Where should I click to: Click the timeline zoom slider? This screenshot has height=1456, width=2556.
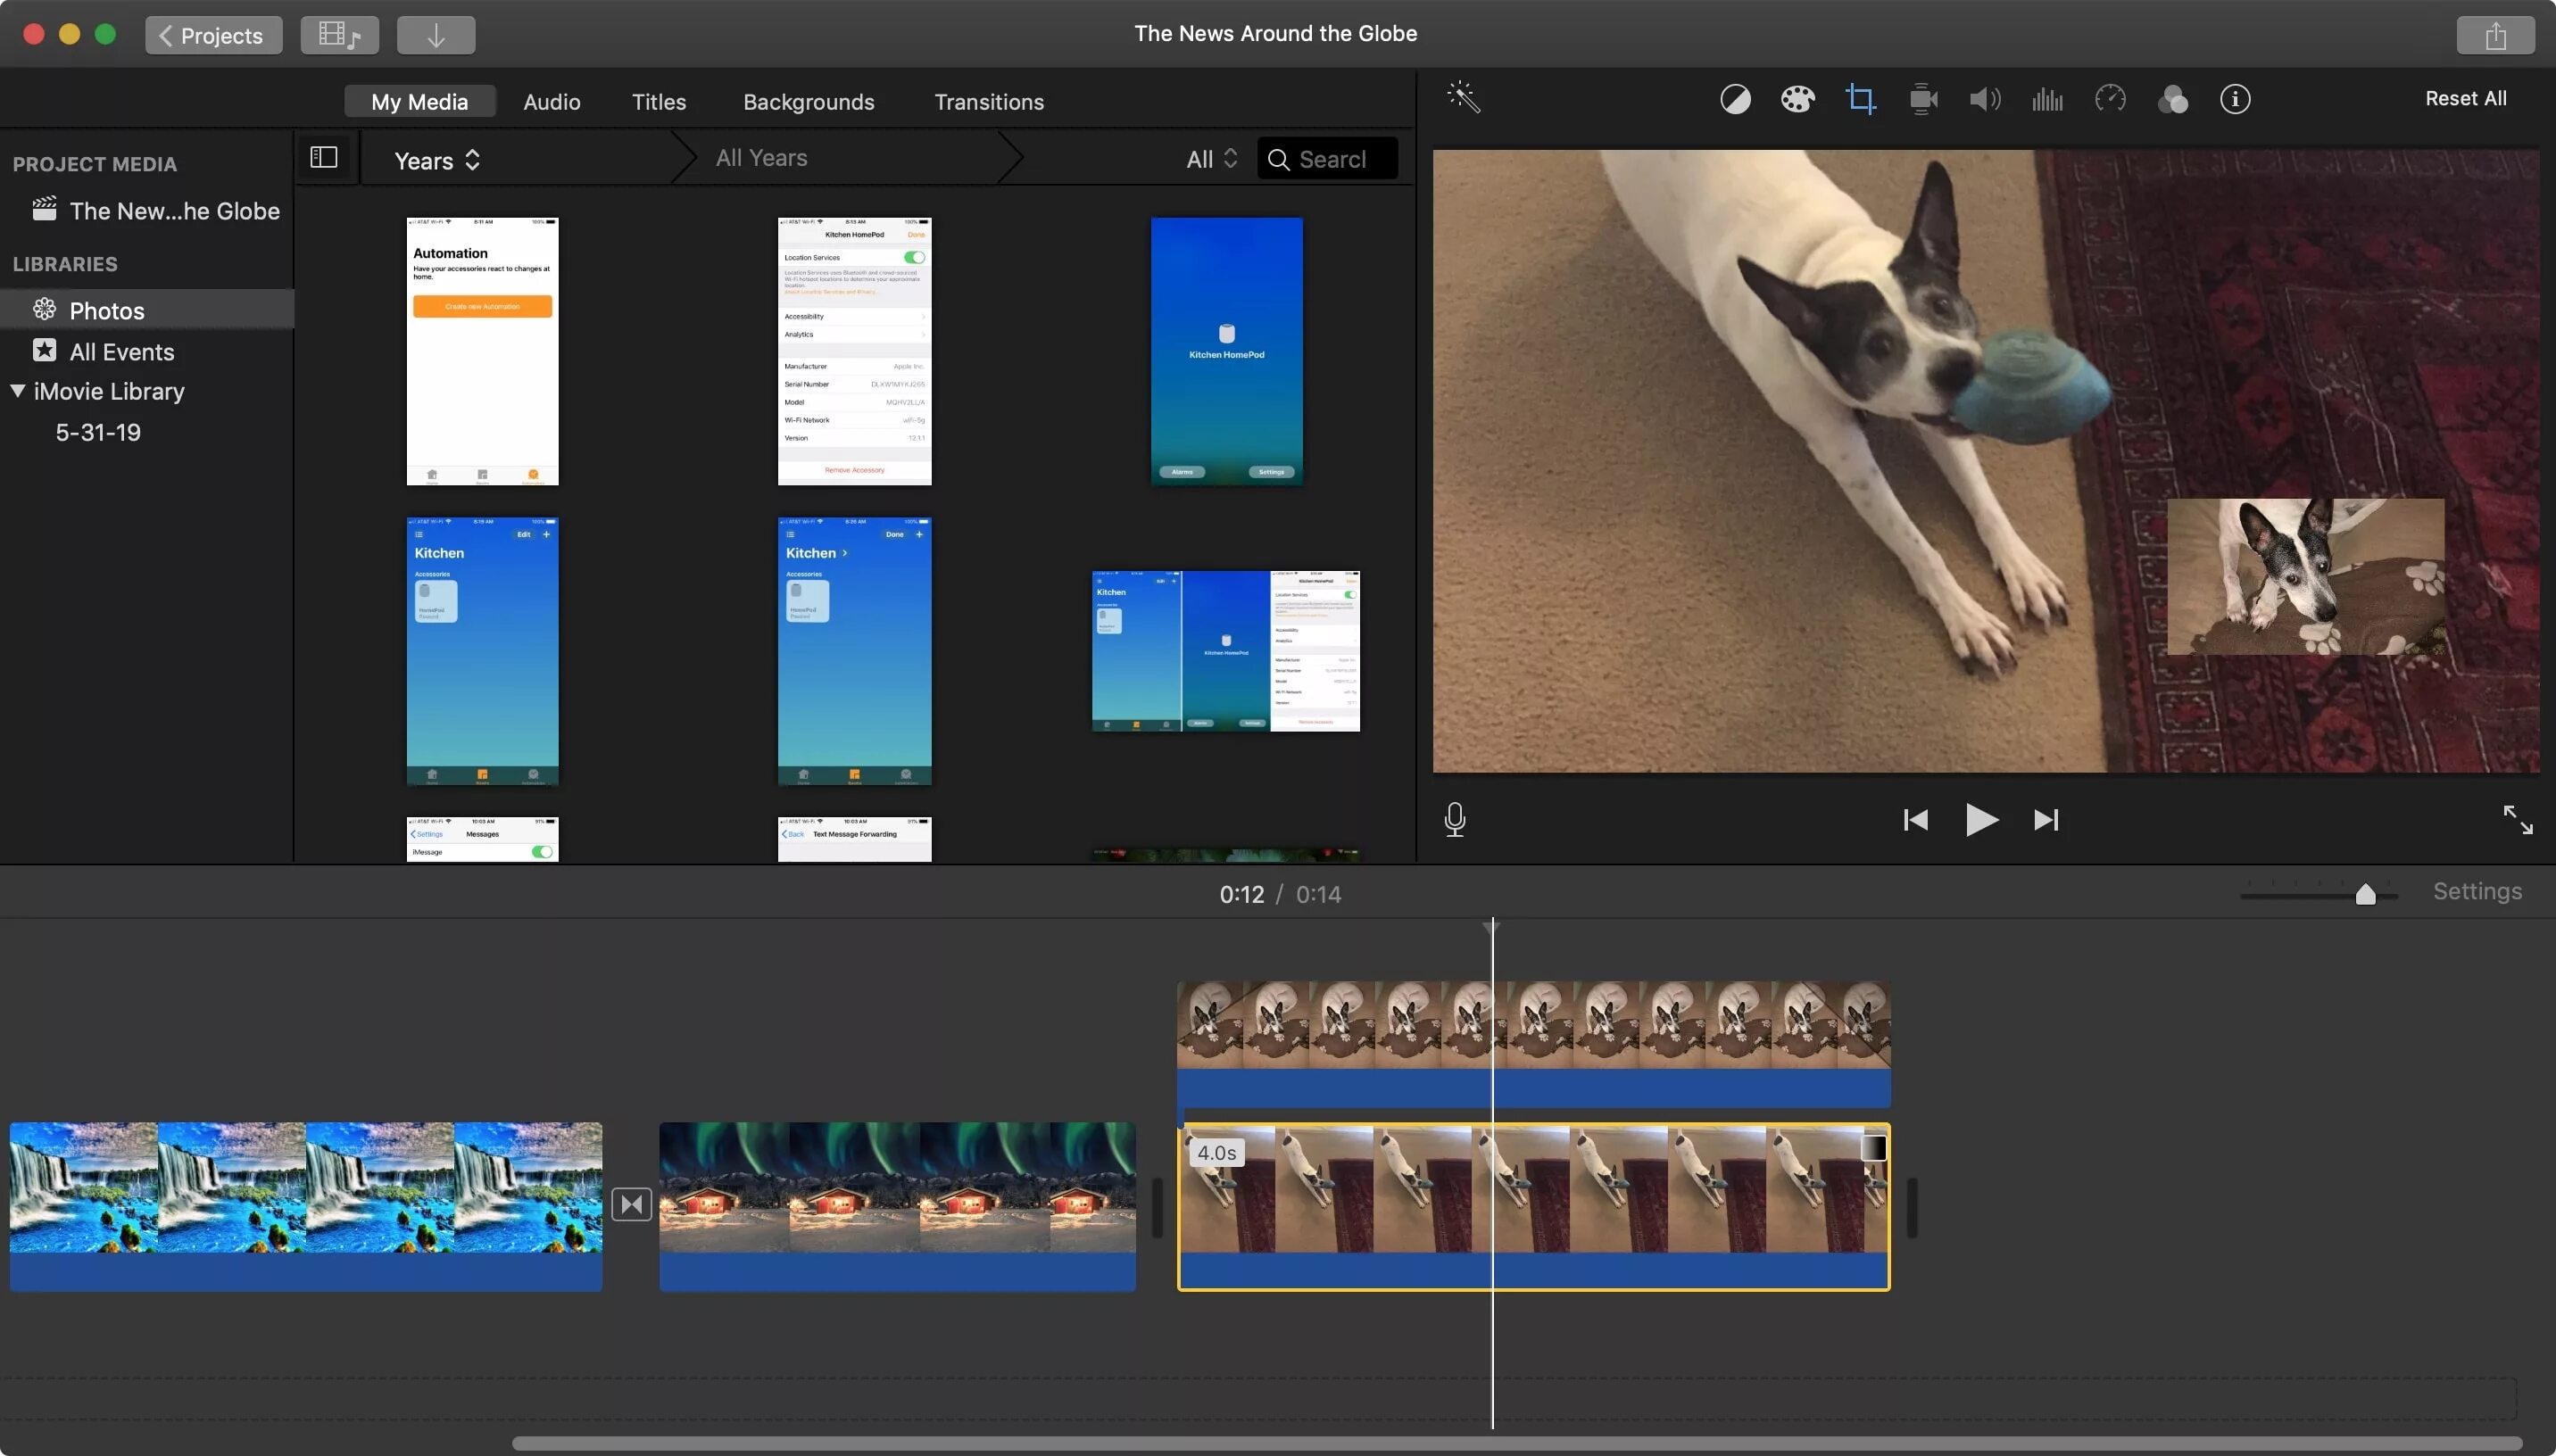pos(2365,894)
